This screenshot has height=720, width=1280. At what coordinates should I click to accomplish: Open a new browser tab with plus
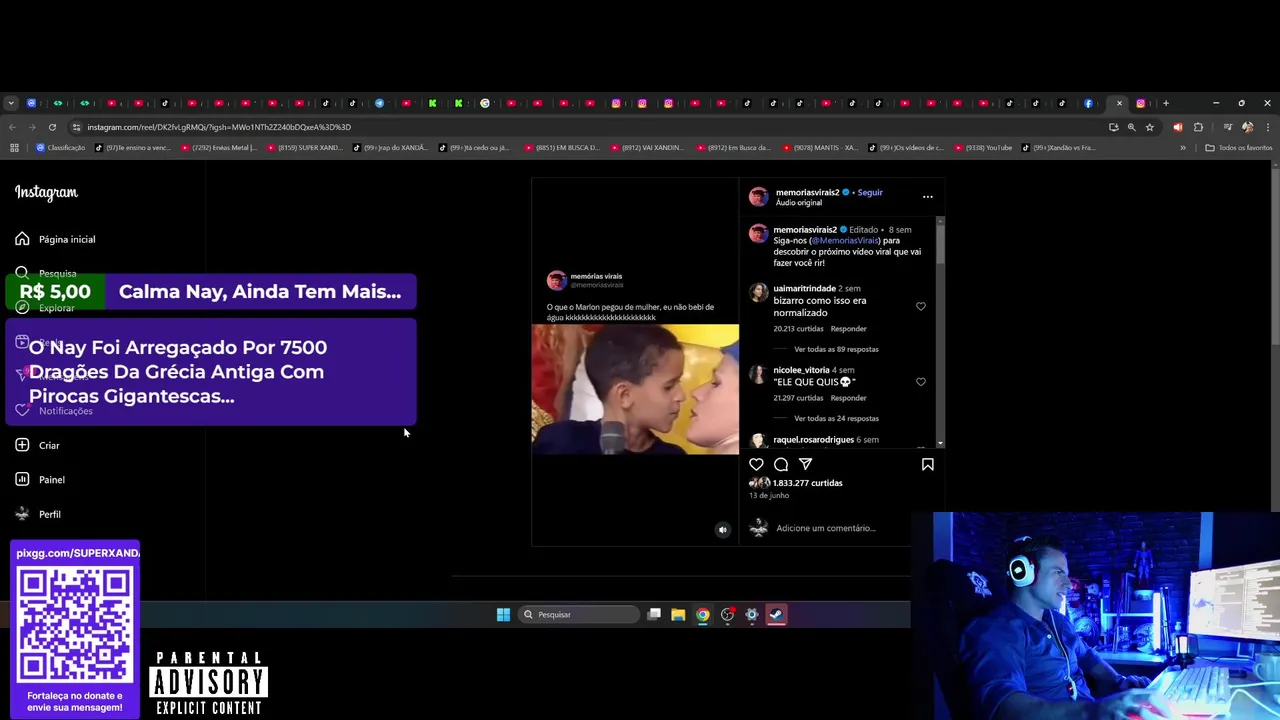click(x=1166, y=103)
